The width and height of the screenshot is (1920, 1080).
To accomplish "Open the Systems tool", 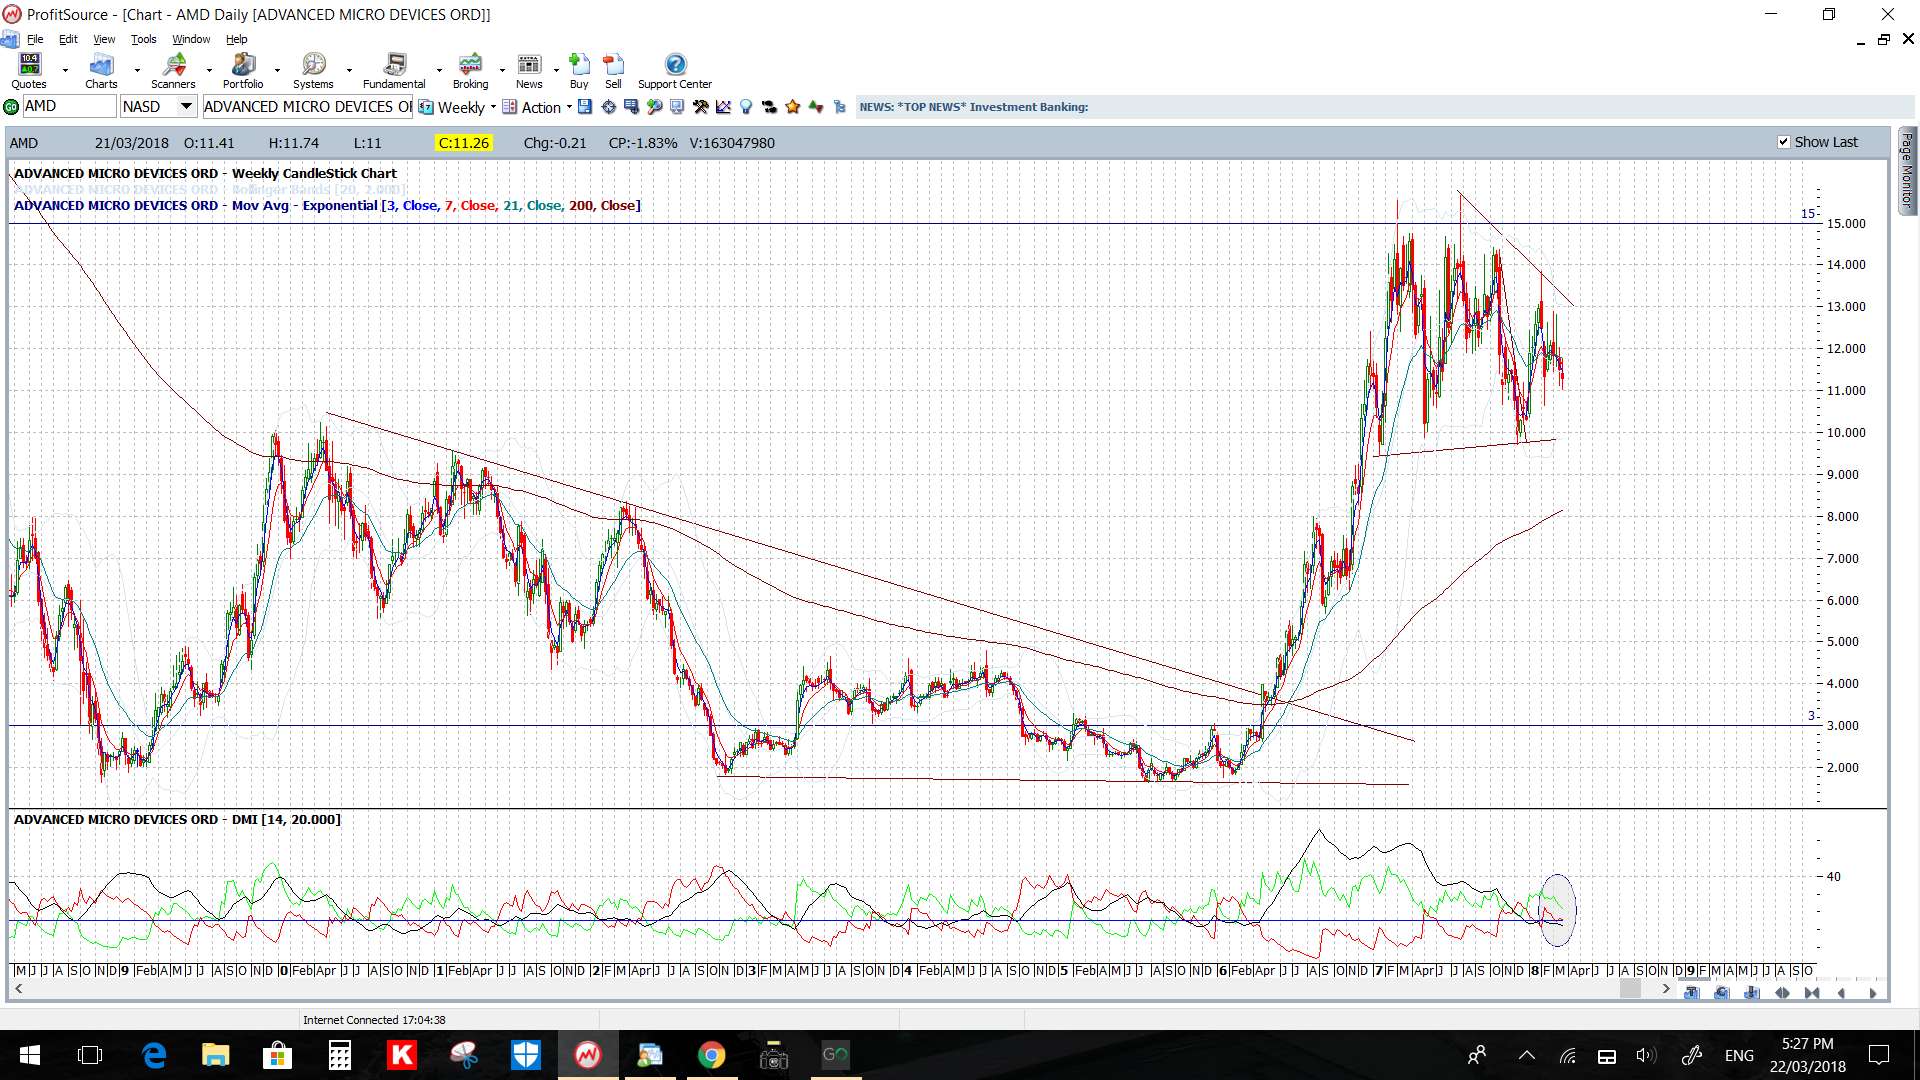I will pos(313,71).
